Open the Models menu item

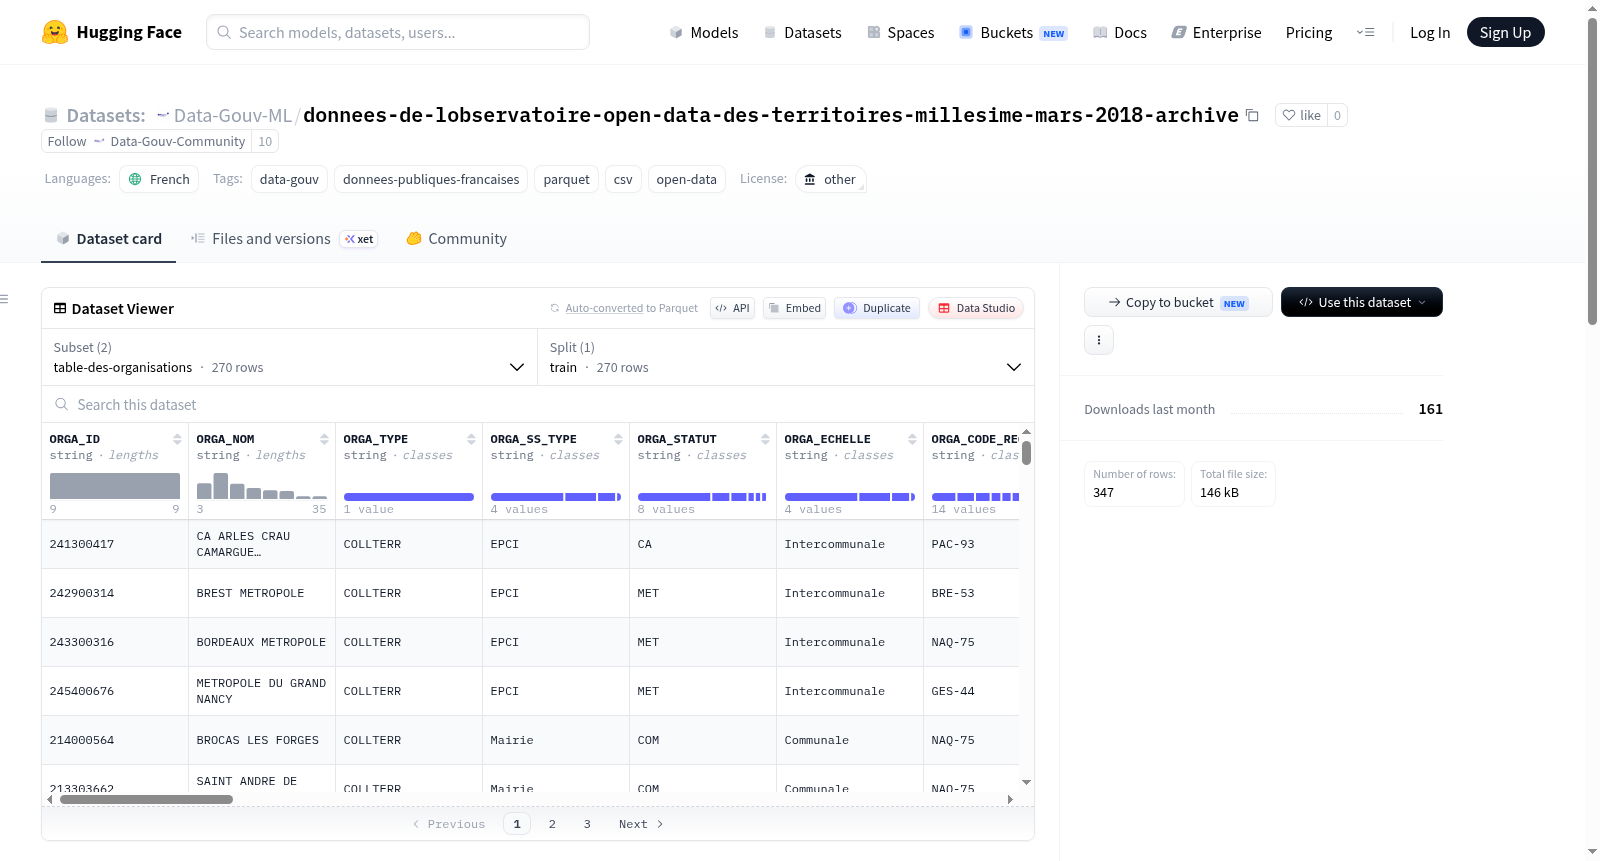[x=704, y=32]
